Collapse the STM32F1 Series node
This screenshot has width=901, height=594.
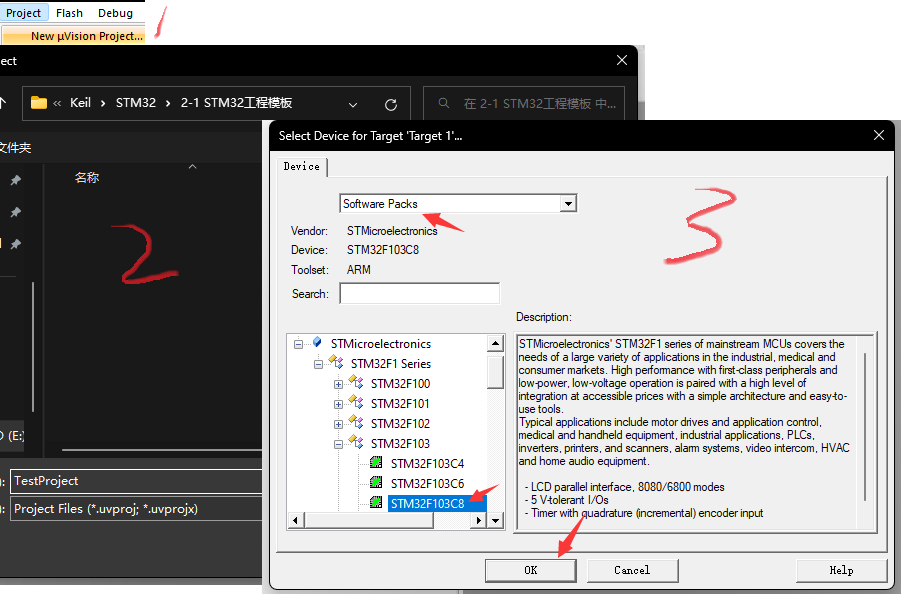318,364
